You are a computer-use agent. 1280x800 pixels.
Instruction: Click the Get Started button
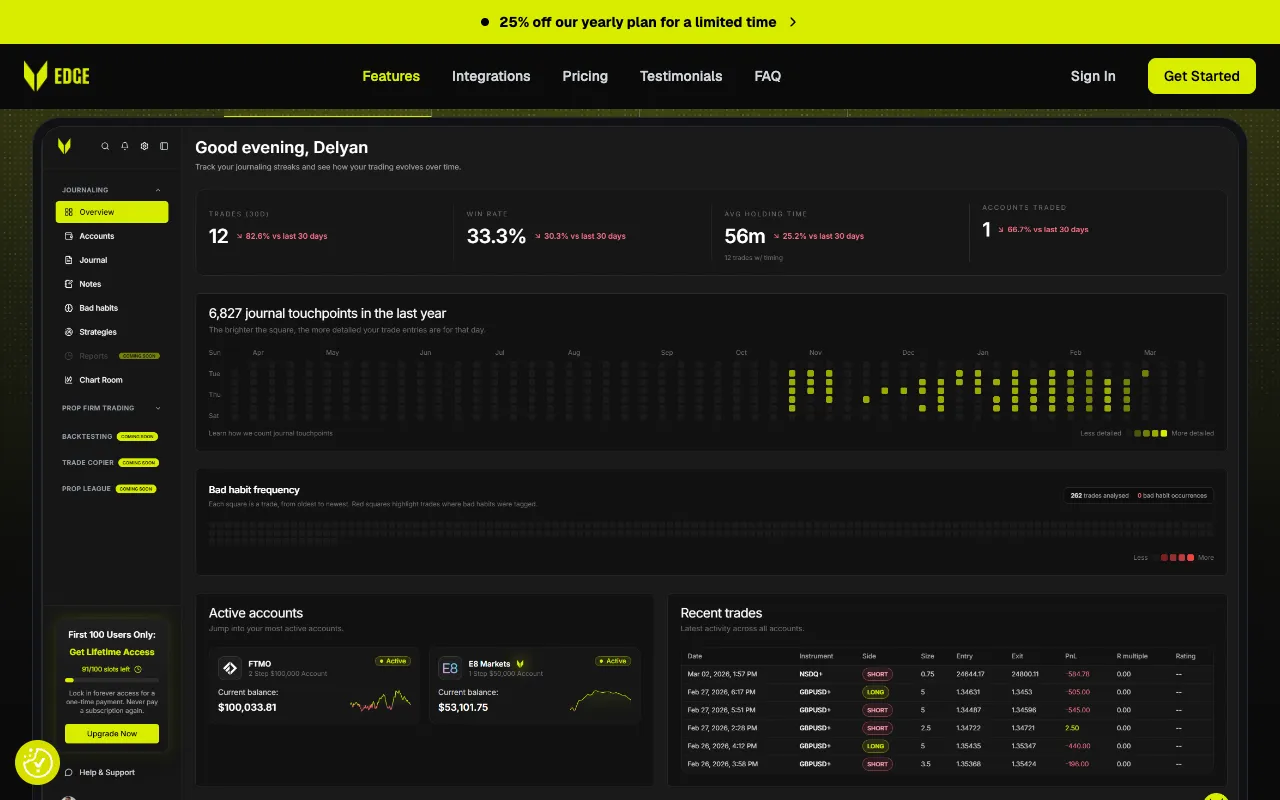click(1202, 76)
